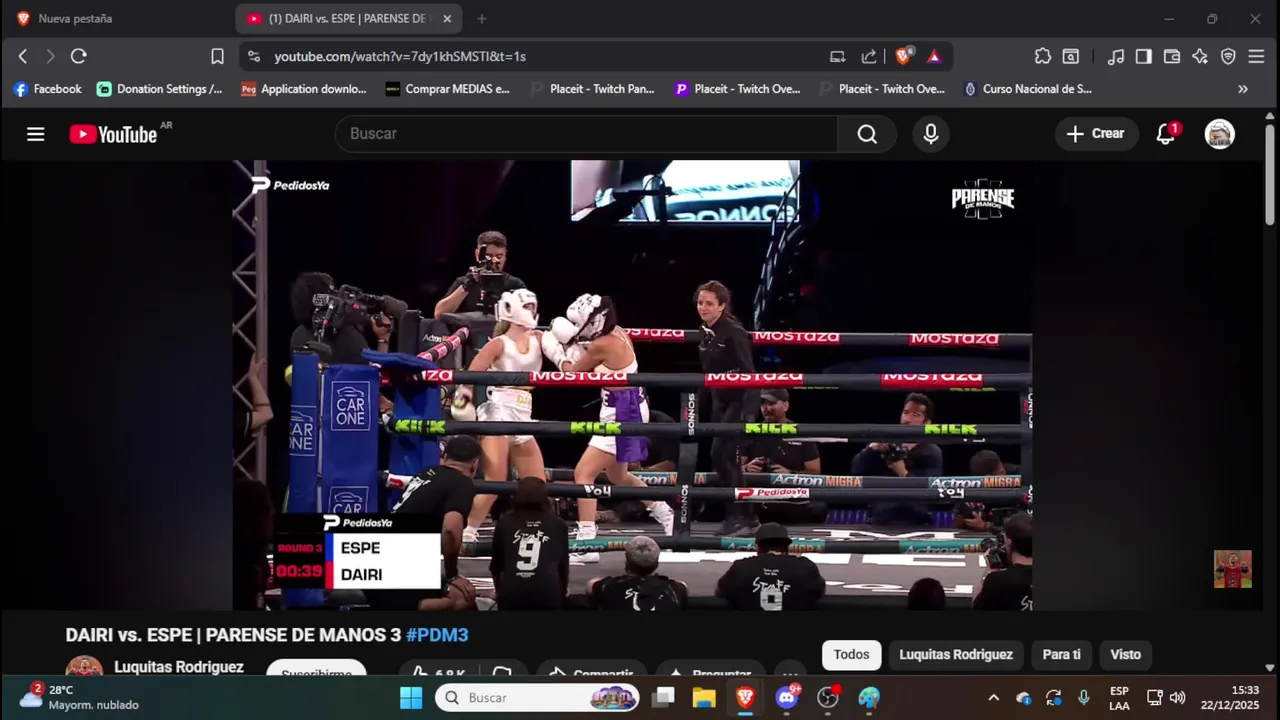Viewport: 1280px width, 720px height.
Task: Expand the system tray hidden icons chevron
Action: click(x=993, y=698)
